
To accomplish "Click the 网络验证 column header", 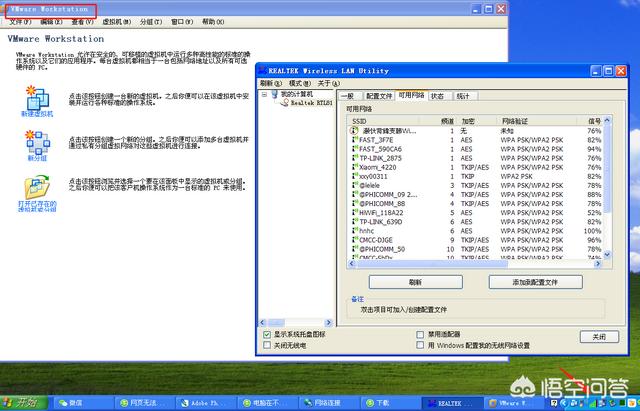I will 537,121.
